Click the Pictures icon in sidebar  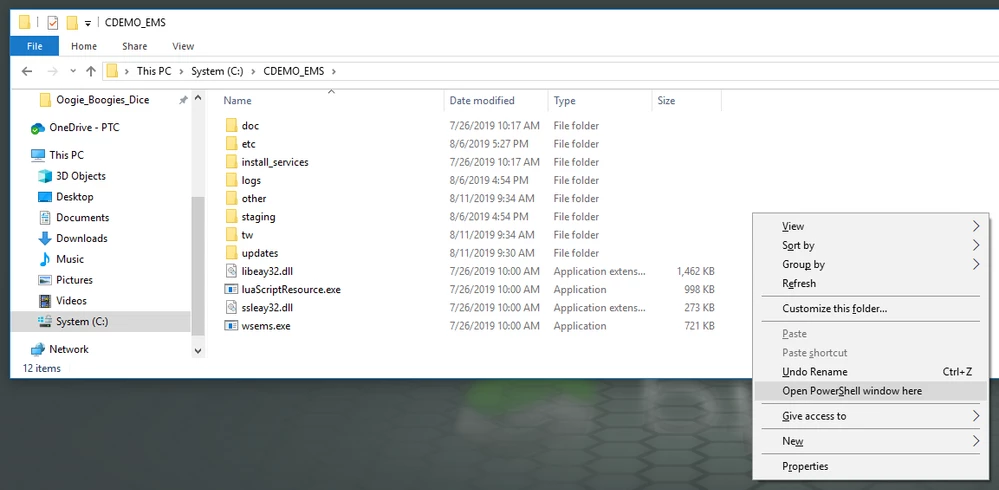click(45, 280)
